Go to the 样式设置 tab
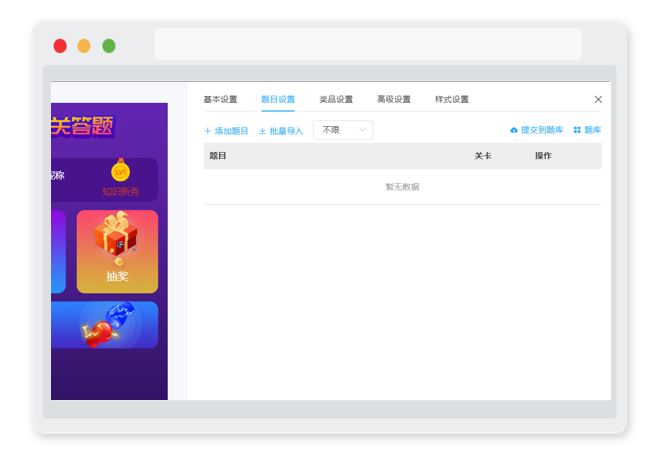 (x=452, y=99)
